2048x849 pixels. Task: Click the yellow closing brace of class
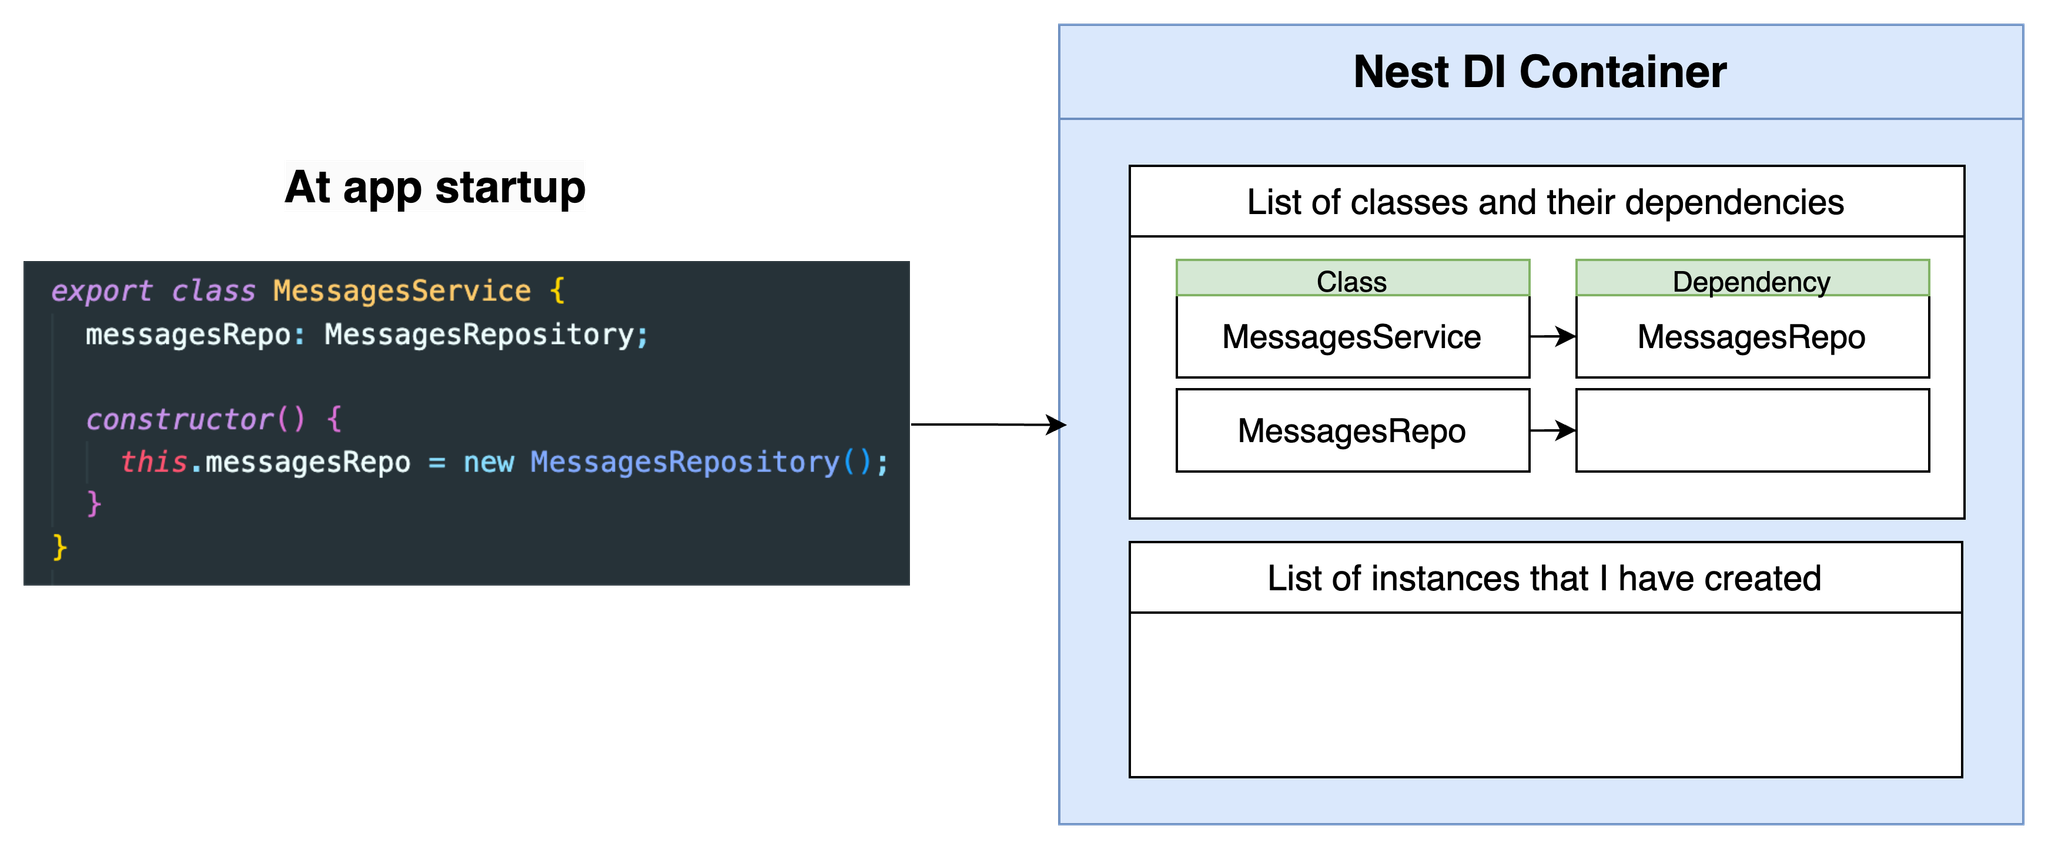[59, 546]
